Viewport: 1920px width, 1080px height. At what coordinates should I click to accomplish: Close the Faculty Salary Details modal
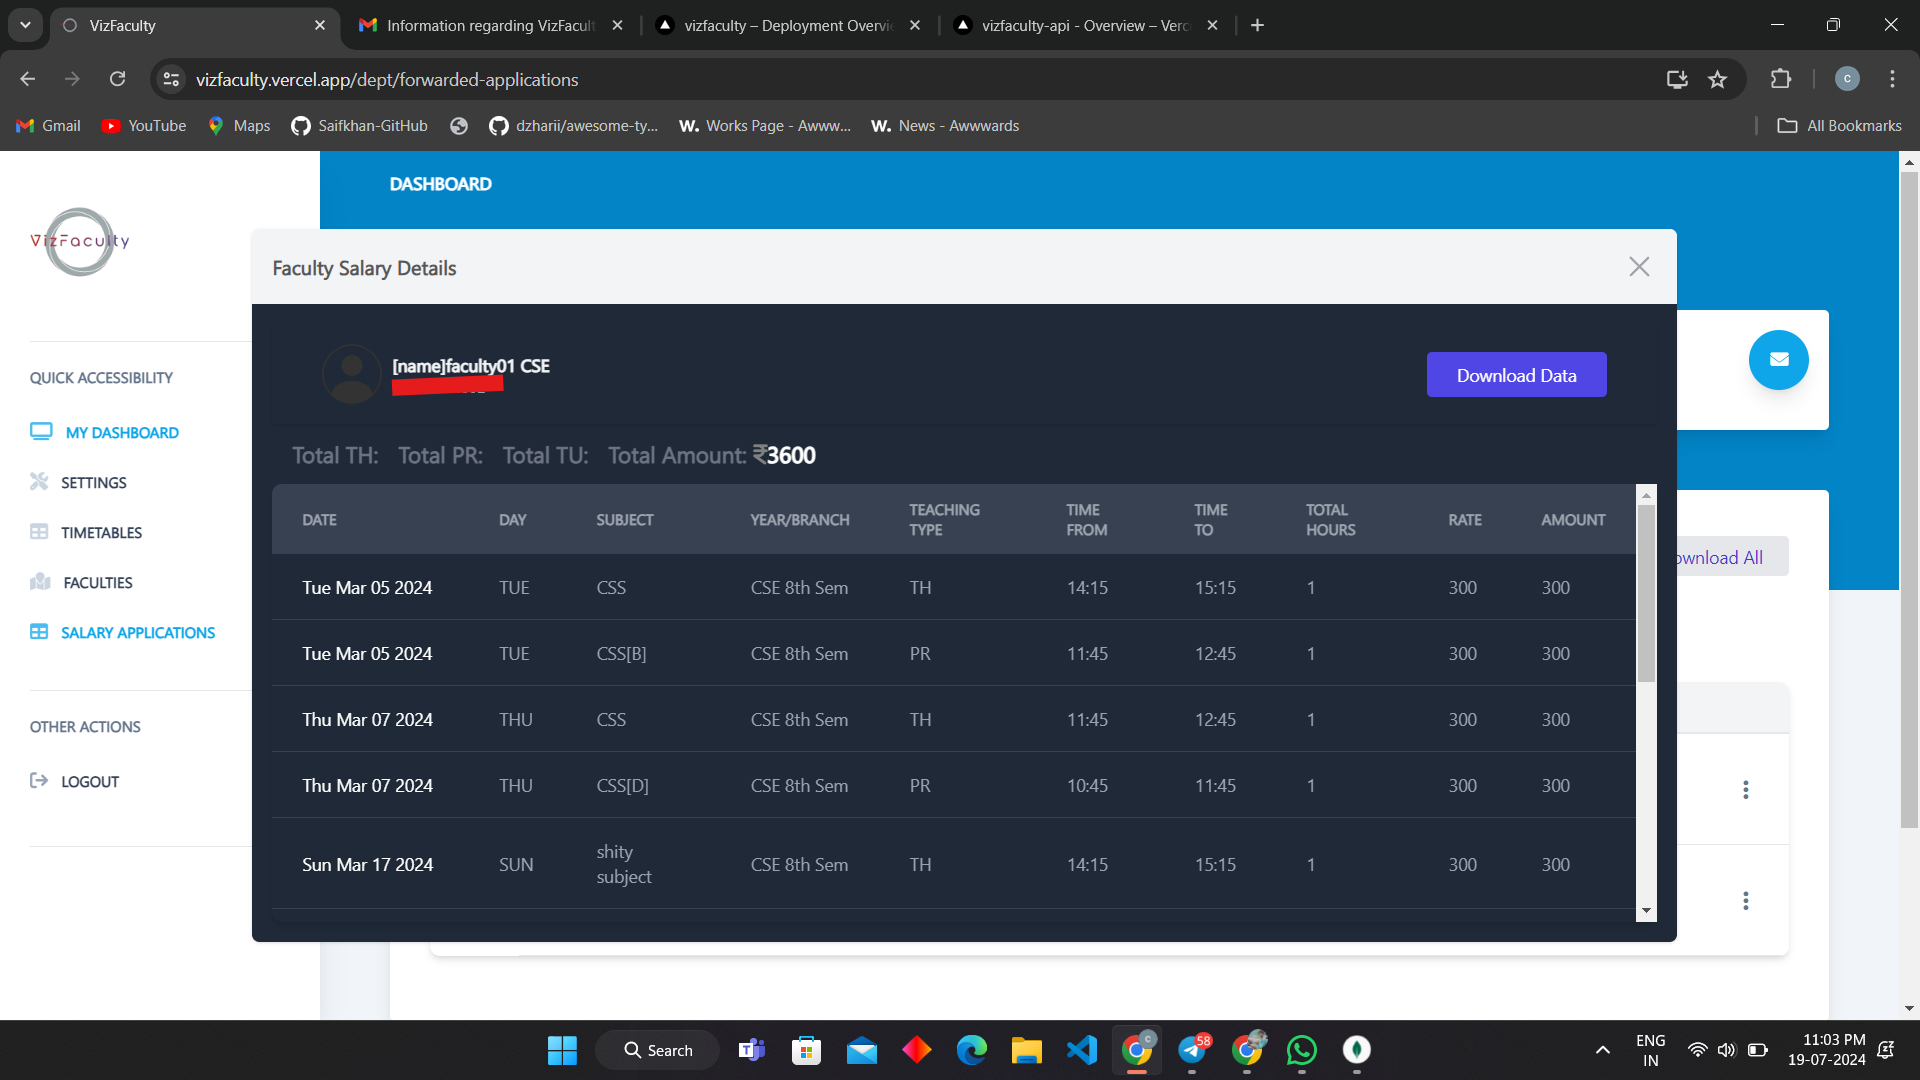[1638, 267]
